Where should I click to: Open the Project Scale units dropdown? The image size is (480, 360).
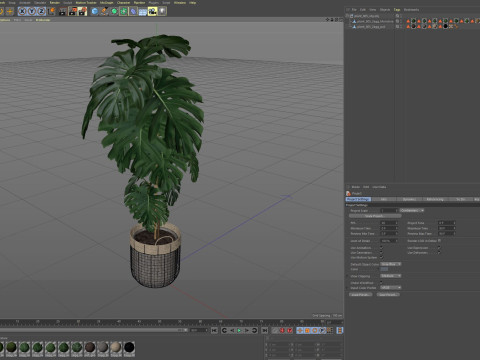[412, 211]
